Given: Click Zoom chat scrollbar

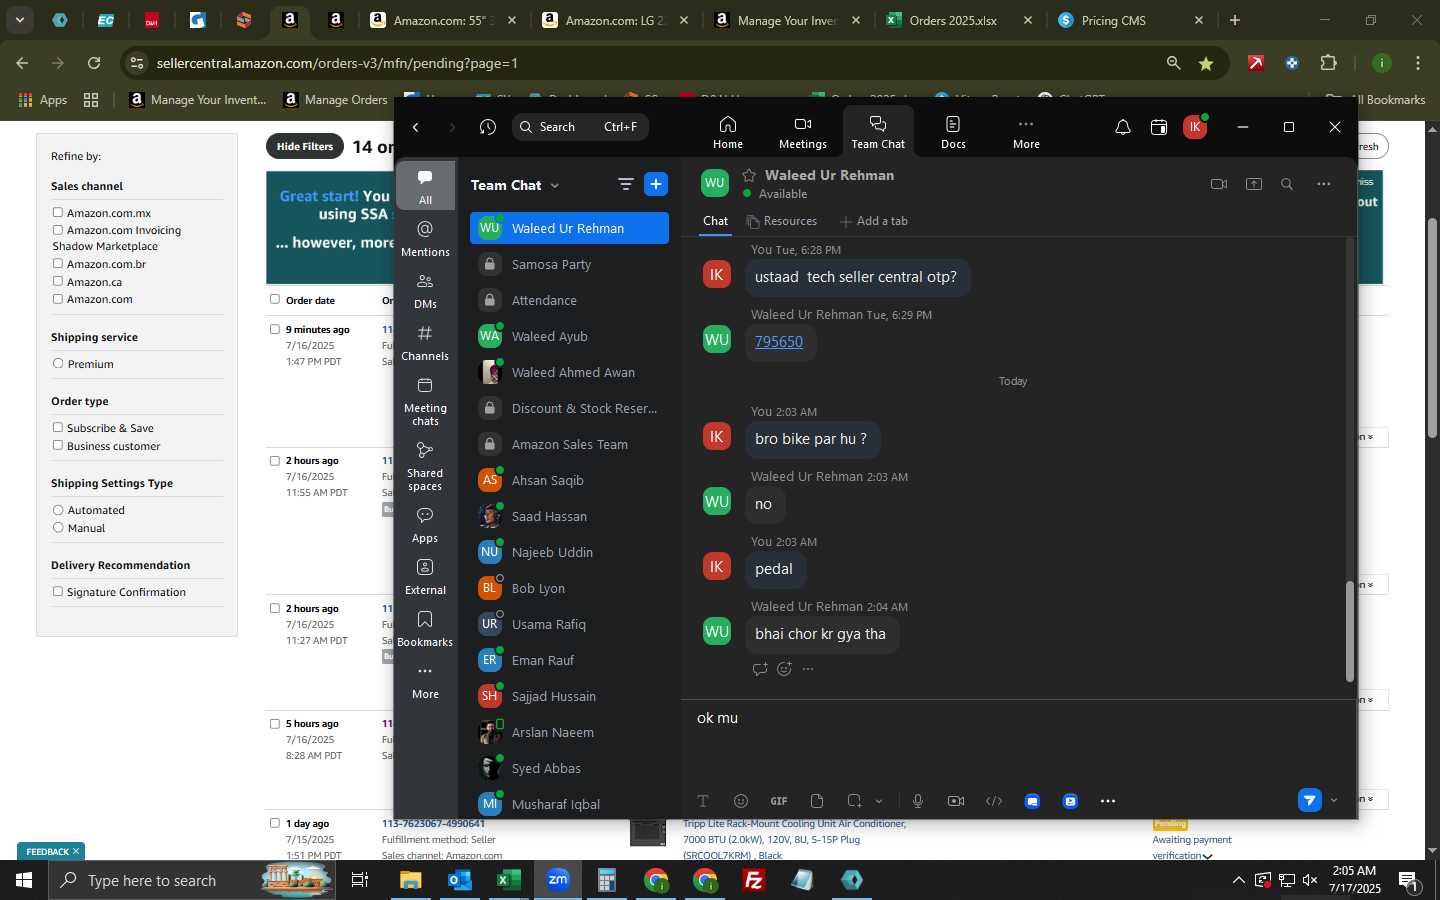Looking at the screenshot, I should [1349, 632].
